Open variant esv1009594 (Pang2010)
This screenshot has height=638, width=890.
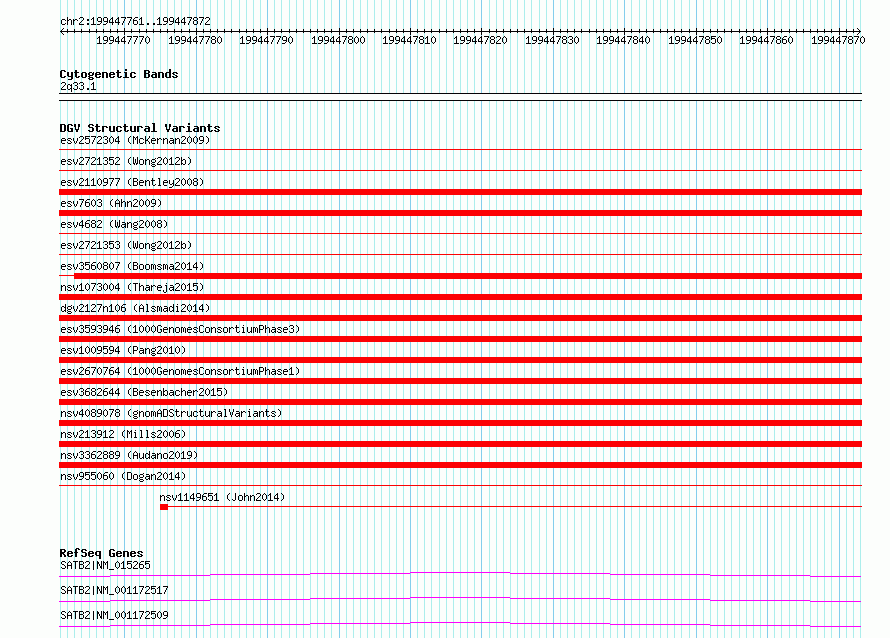[x=123, y=350]
